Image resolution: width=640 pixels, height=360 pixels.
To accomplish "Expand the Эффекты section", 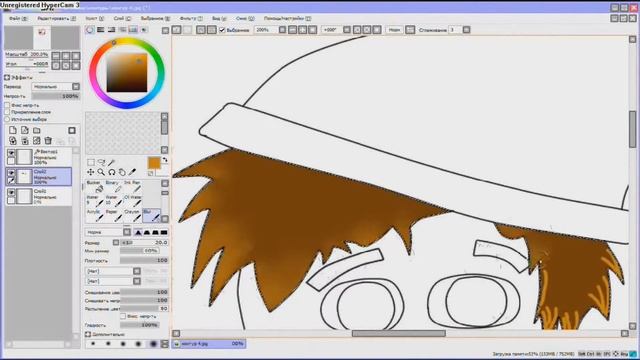I will [x=7, y=77].
